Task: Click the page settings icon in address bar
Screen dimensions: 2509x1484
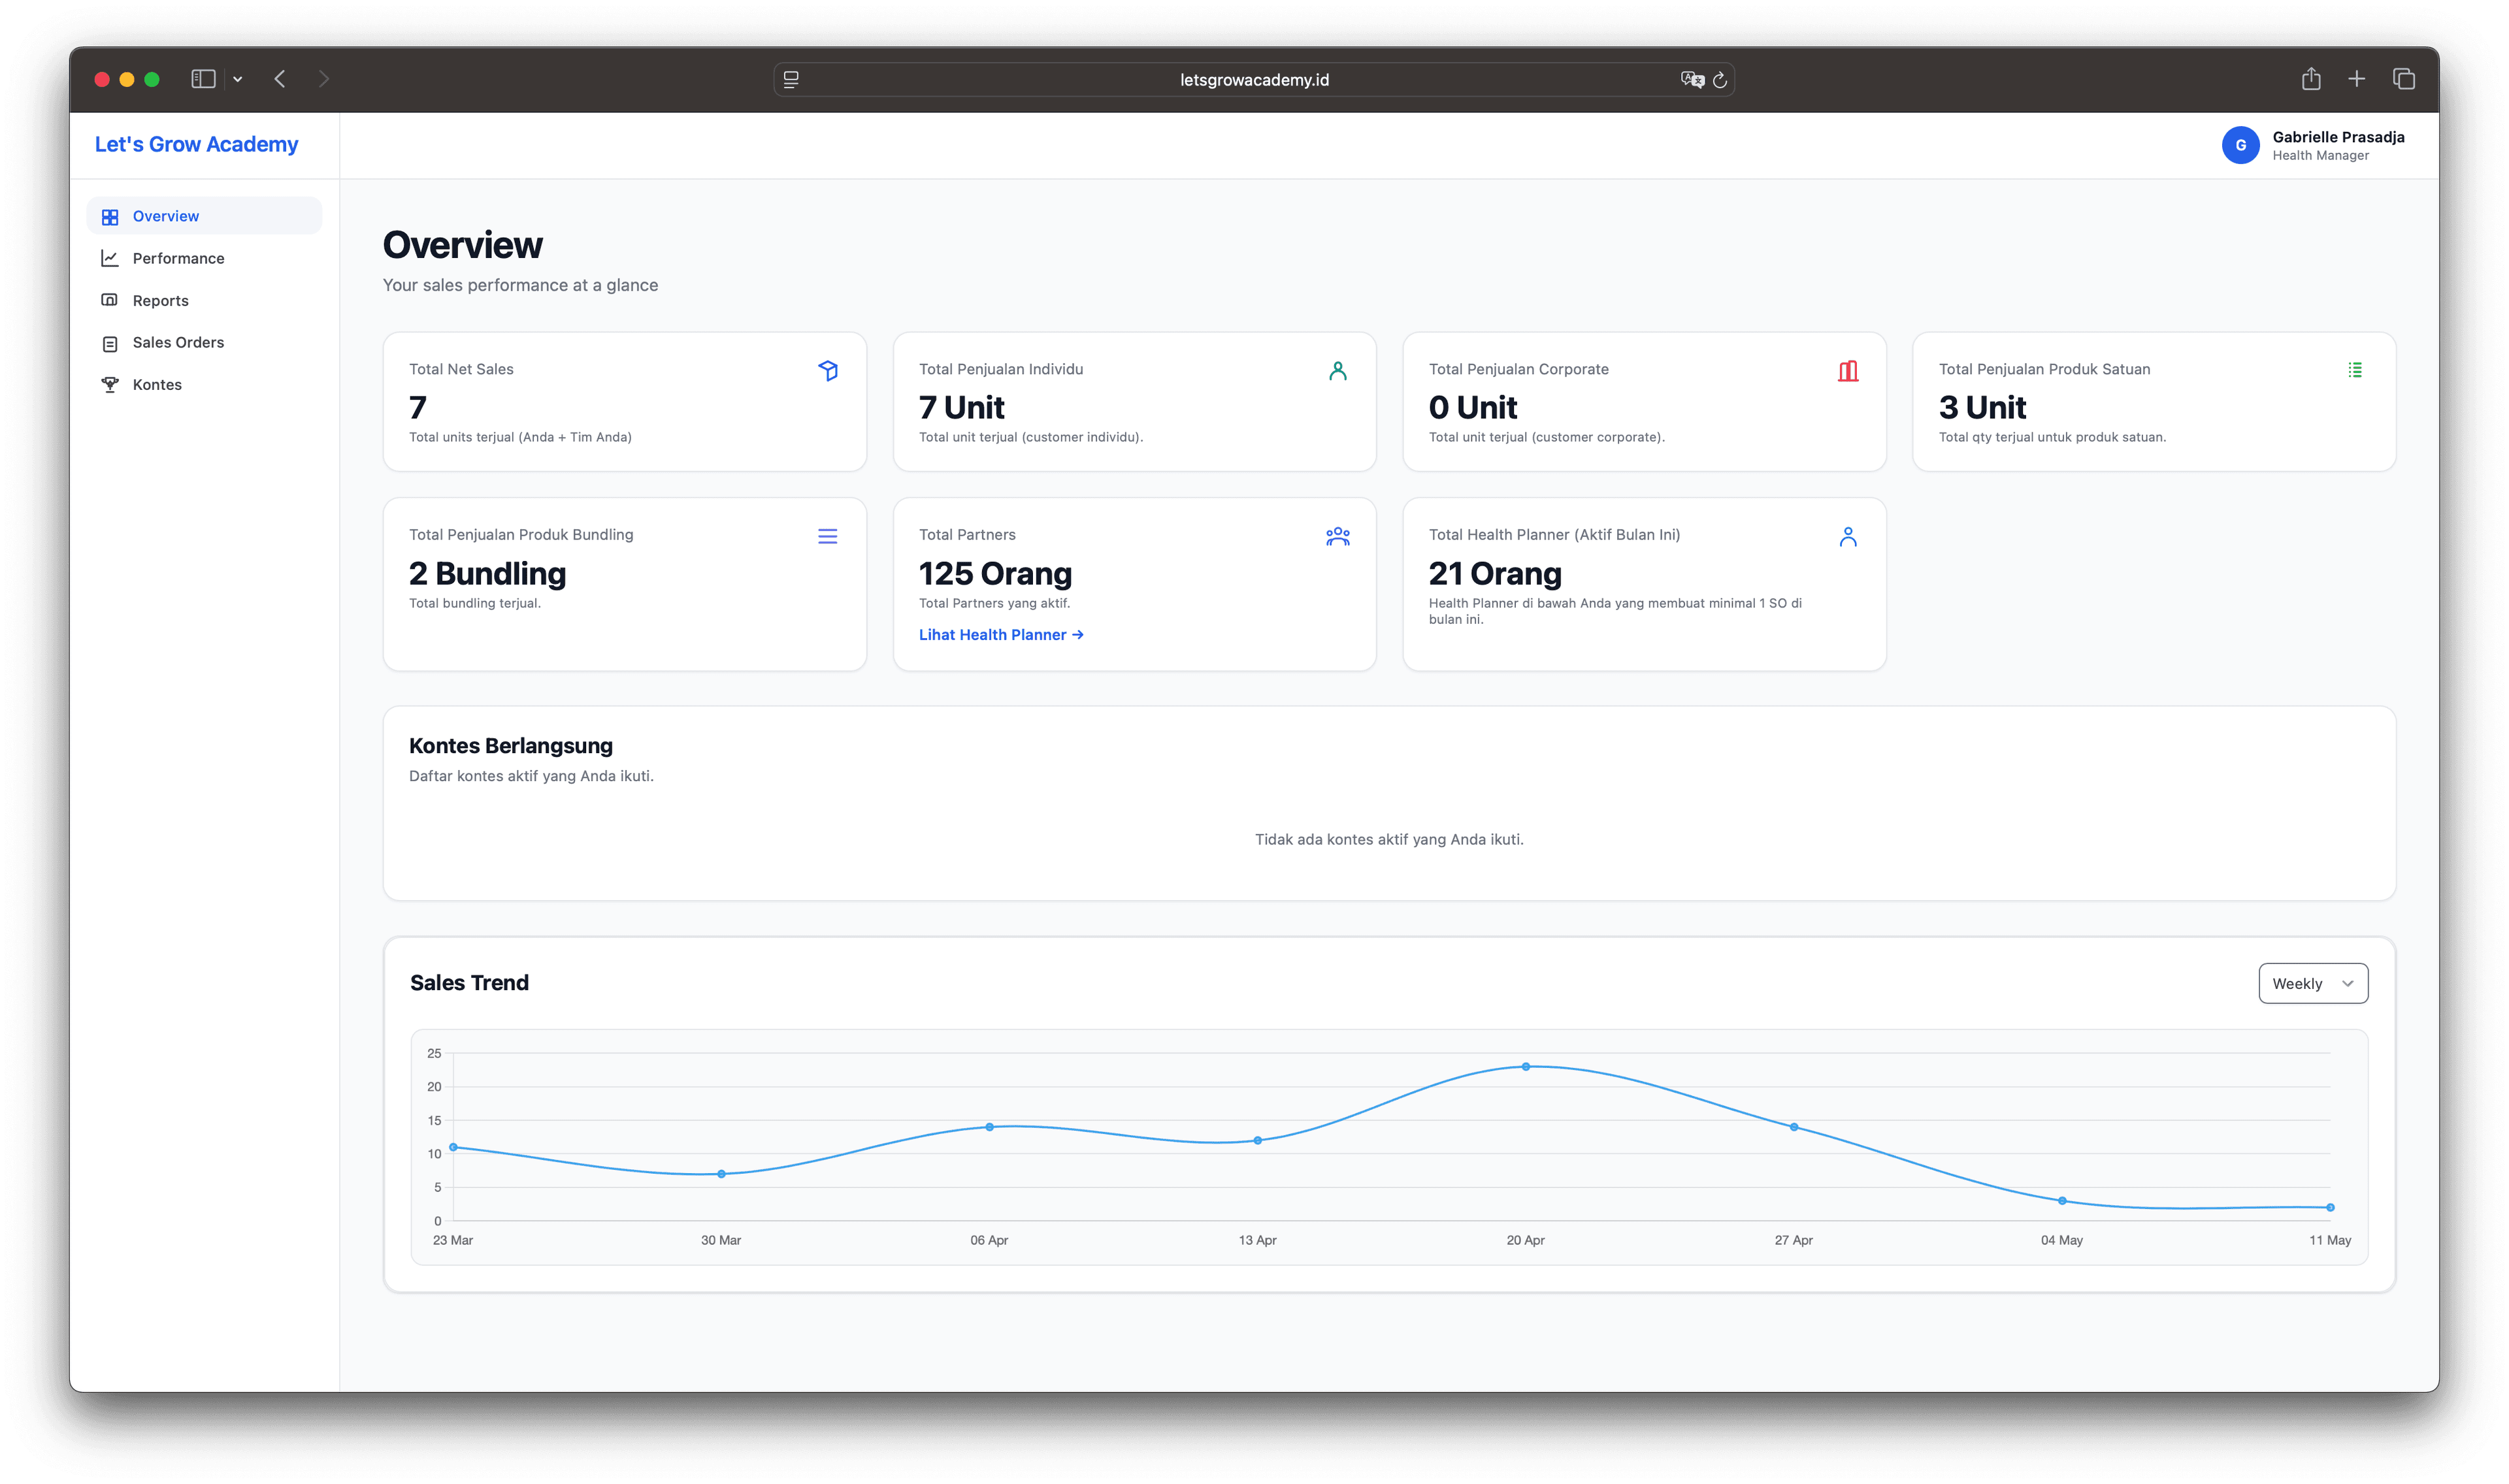Action: point(791,80)
